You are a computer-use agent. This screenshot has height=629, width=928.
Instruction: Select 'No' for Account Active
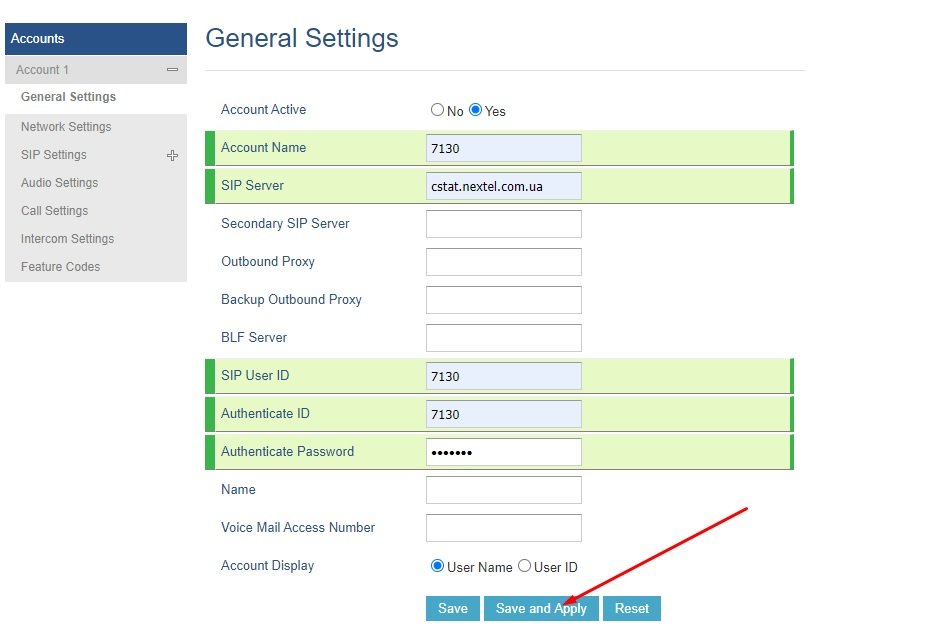437,110
